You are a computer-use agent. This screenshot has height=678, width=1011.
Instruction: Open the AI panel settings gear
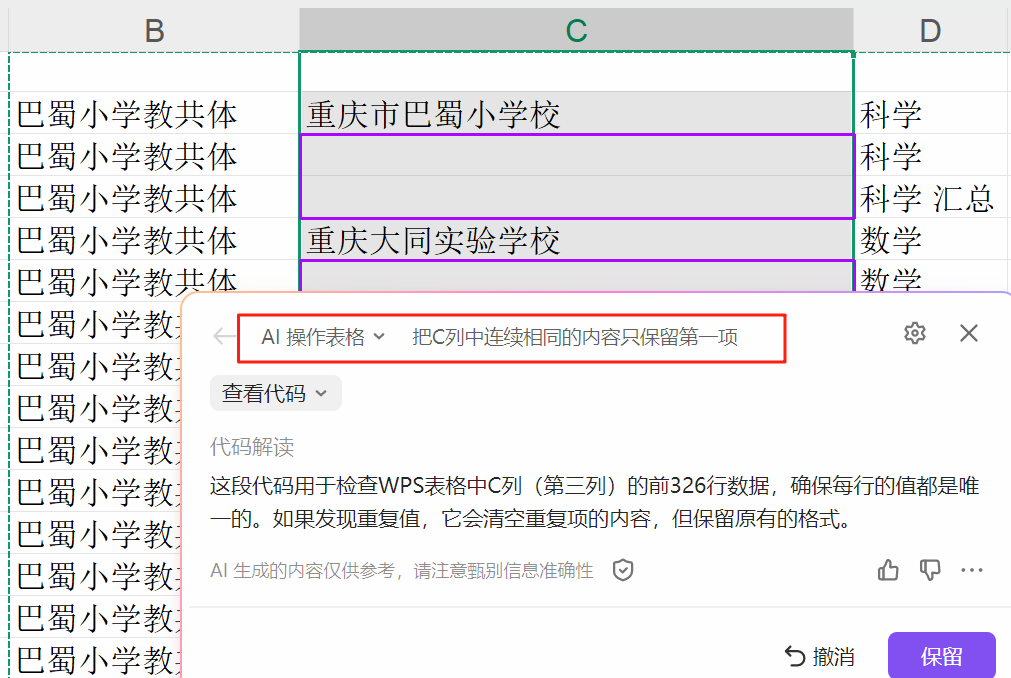914,333
